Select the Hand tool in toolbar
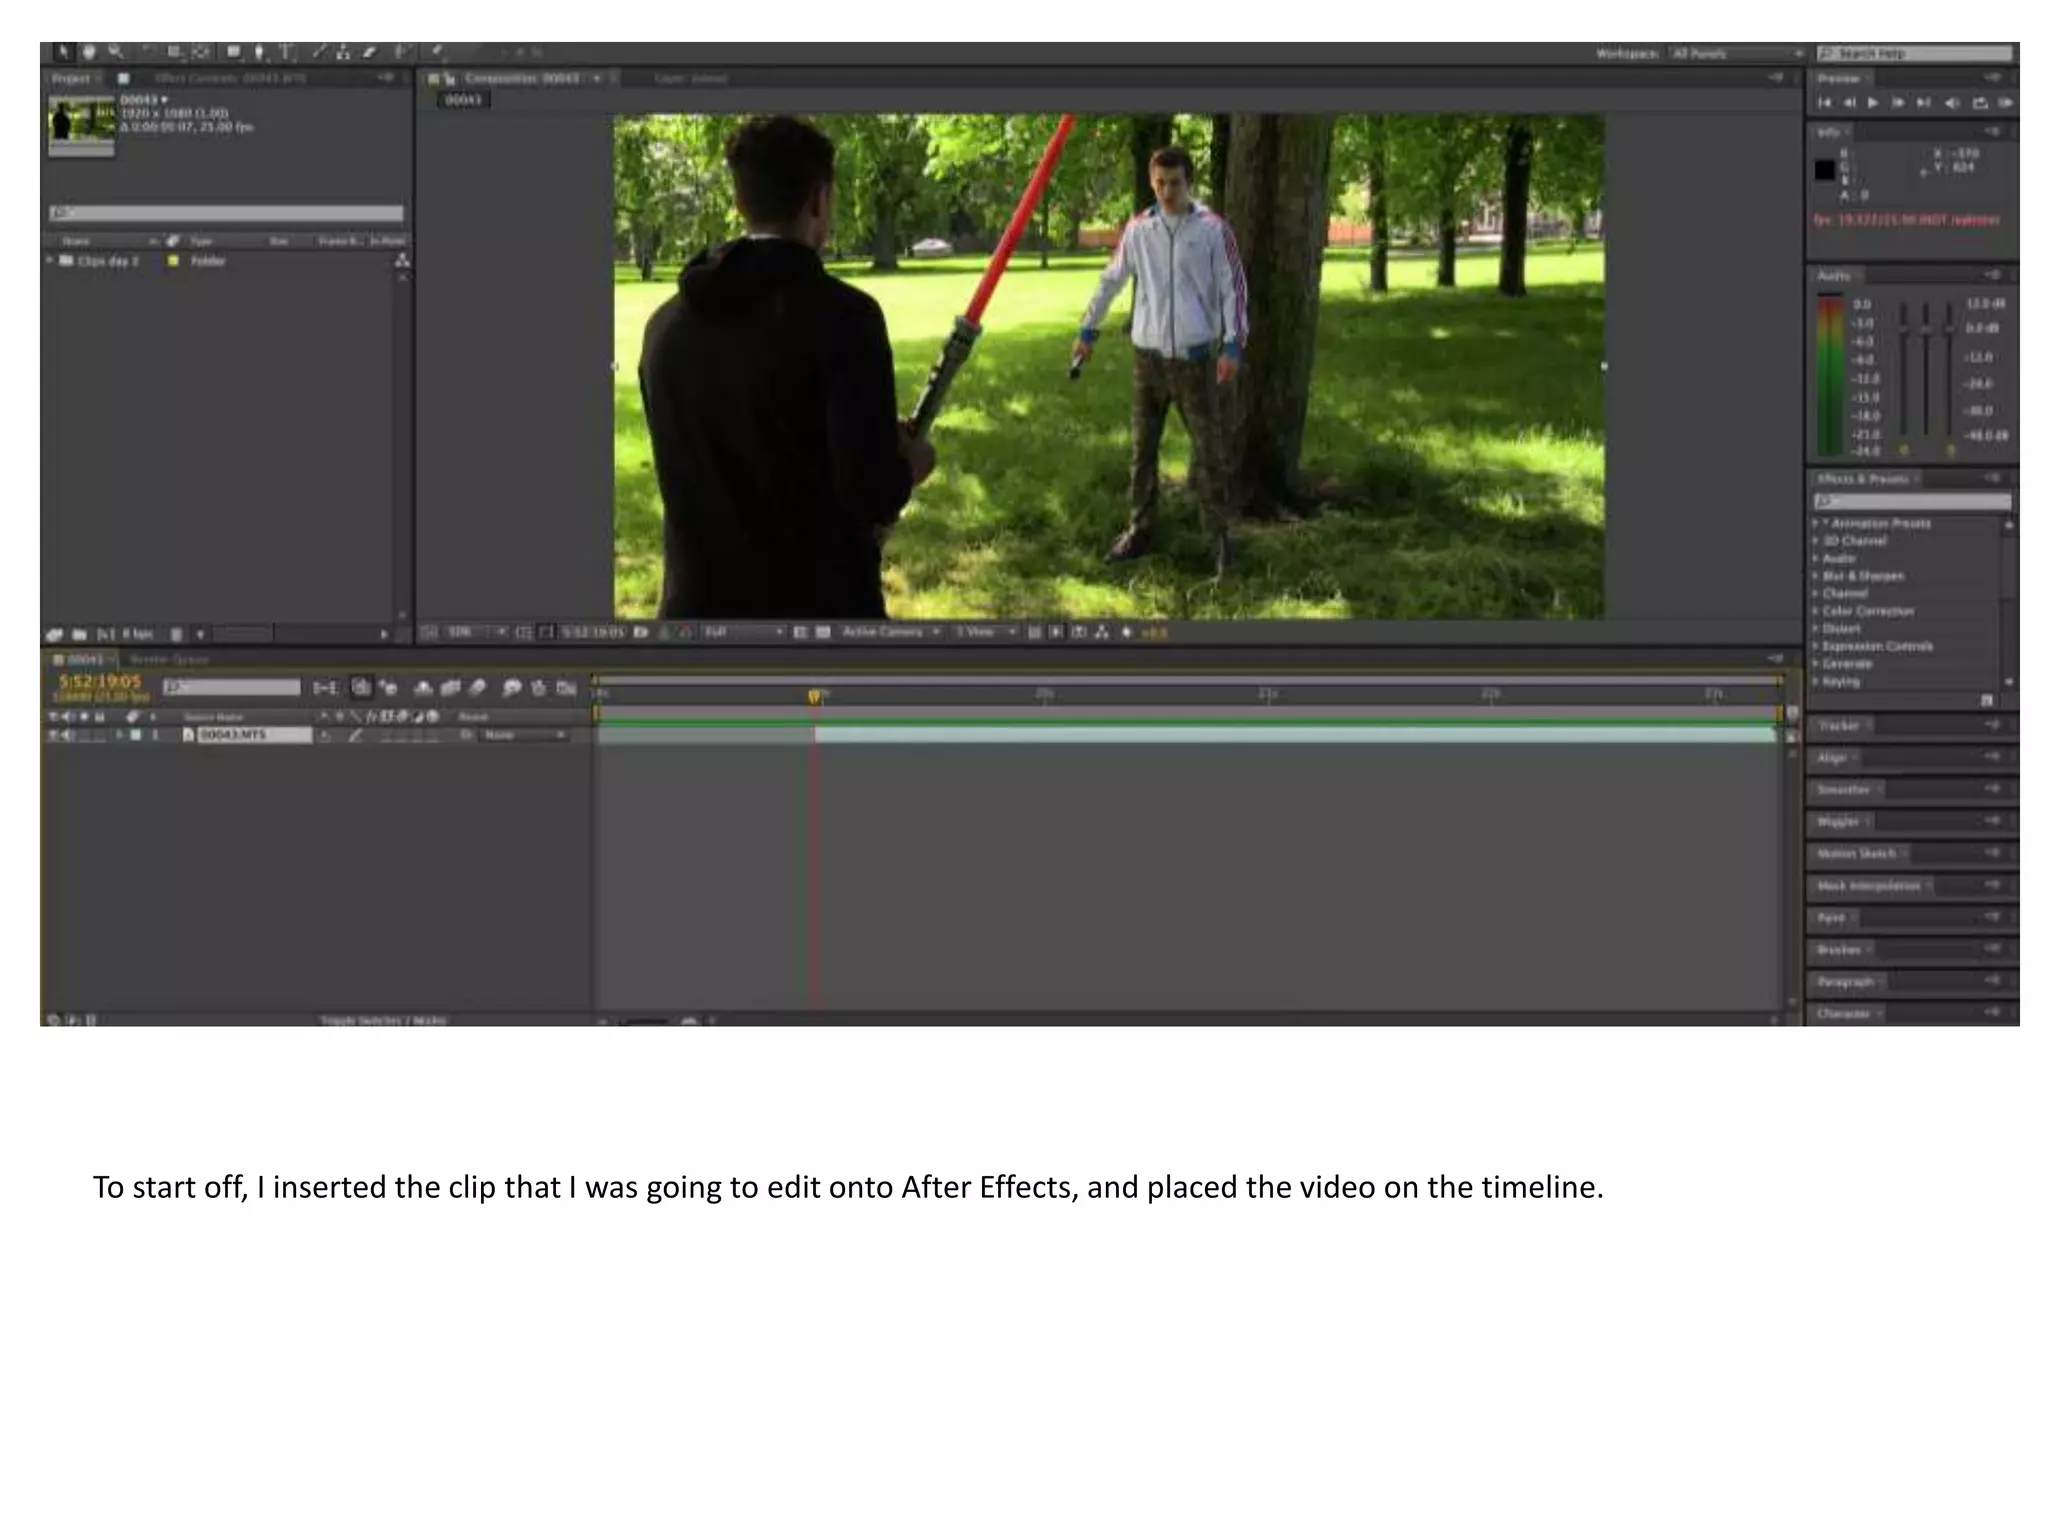This screenshot has height=1536, width=2048. (x=89, y=51)
